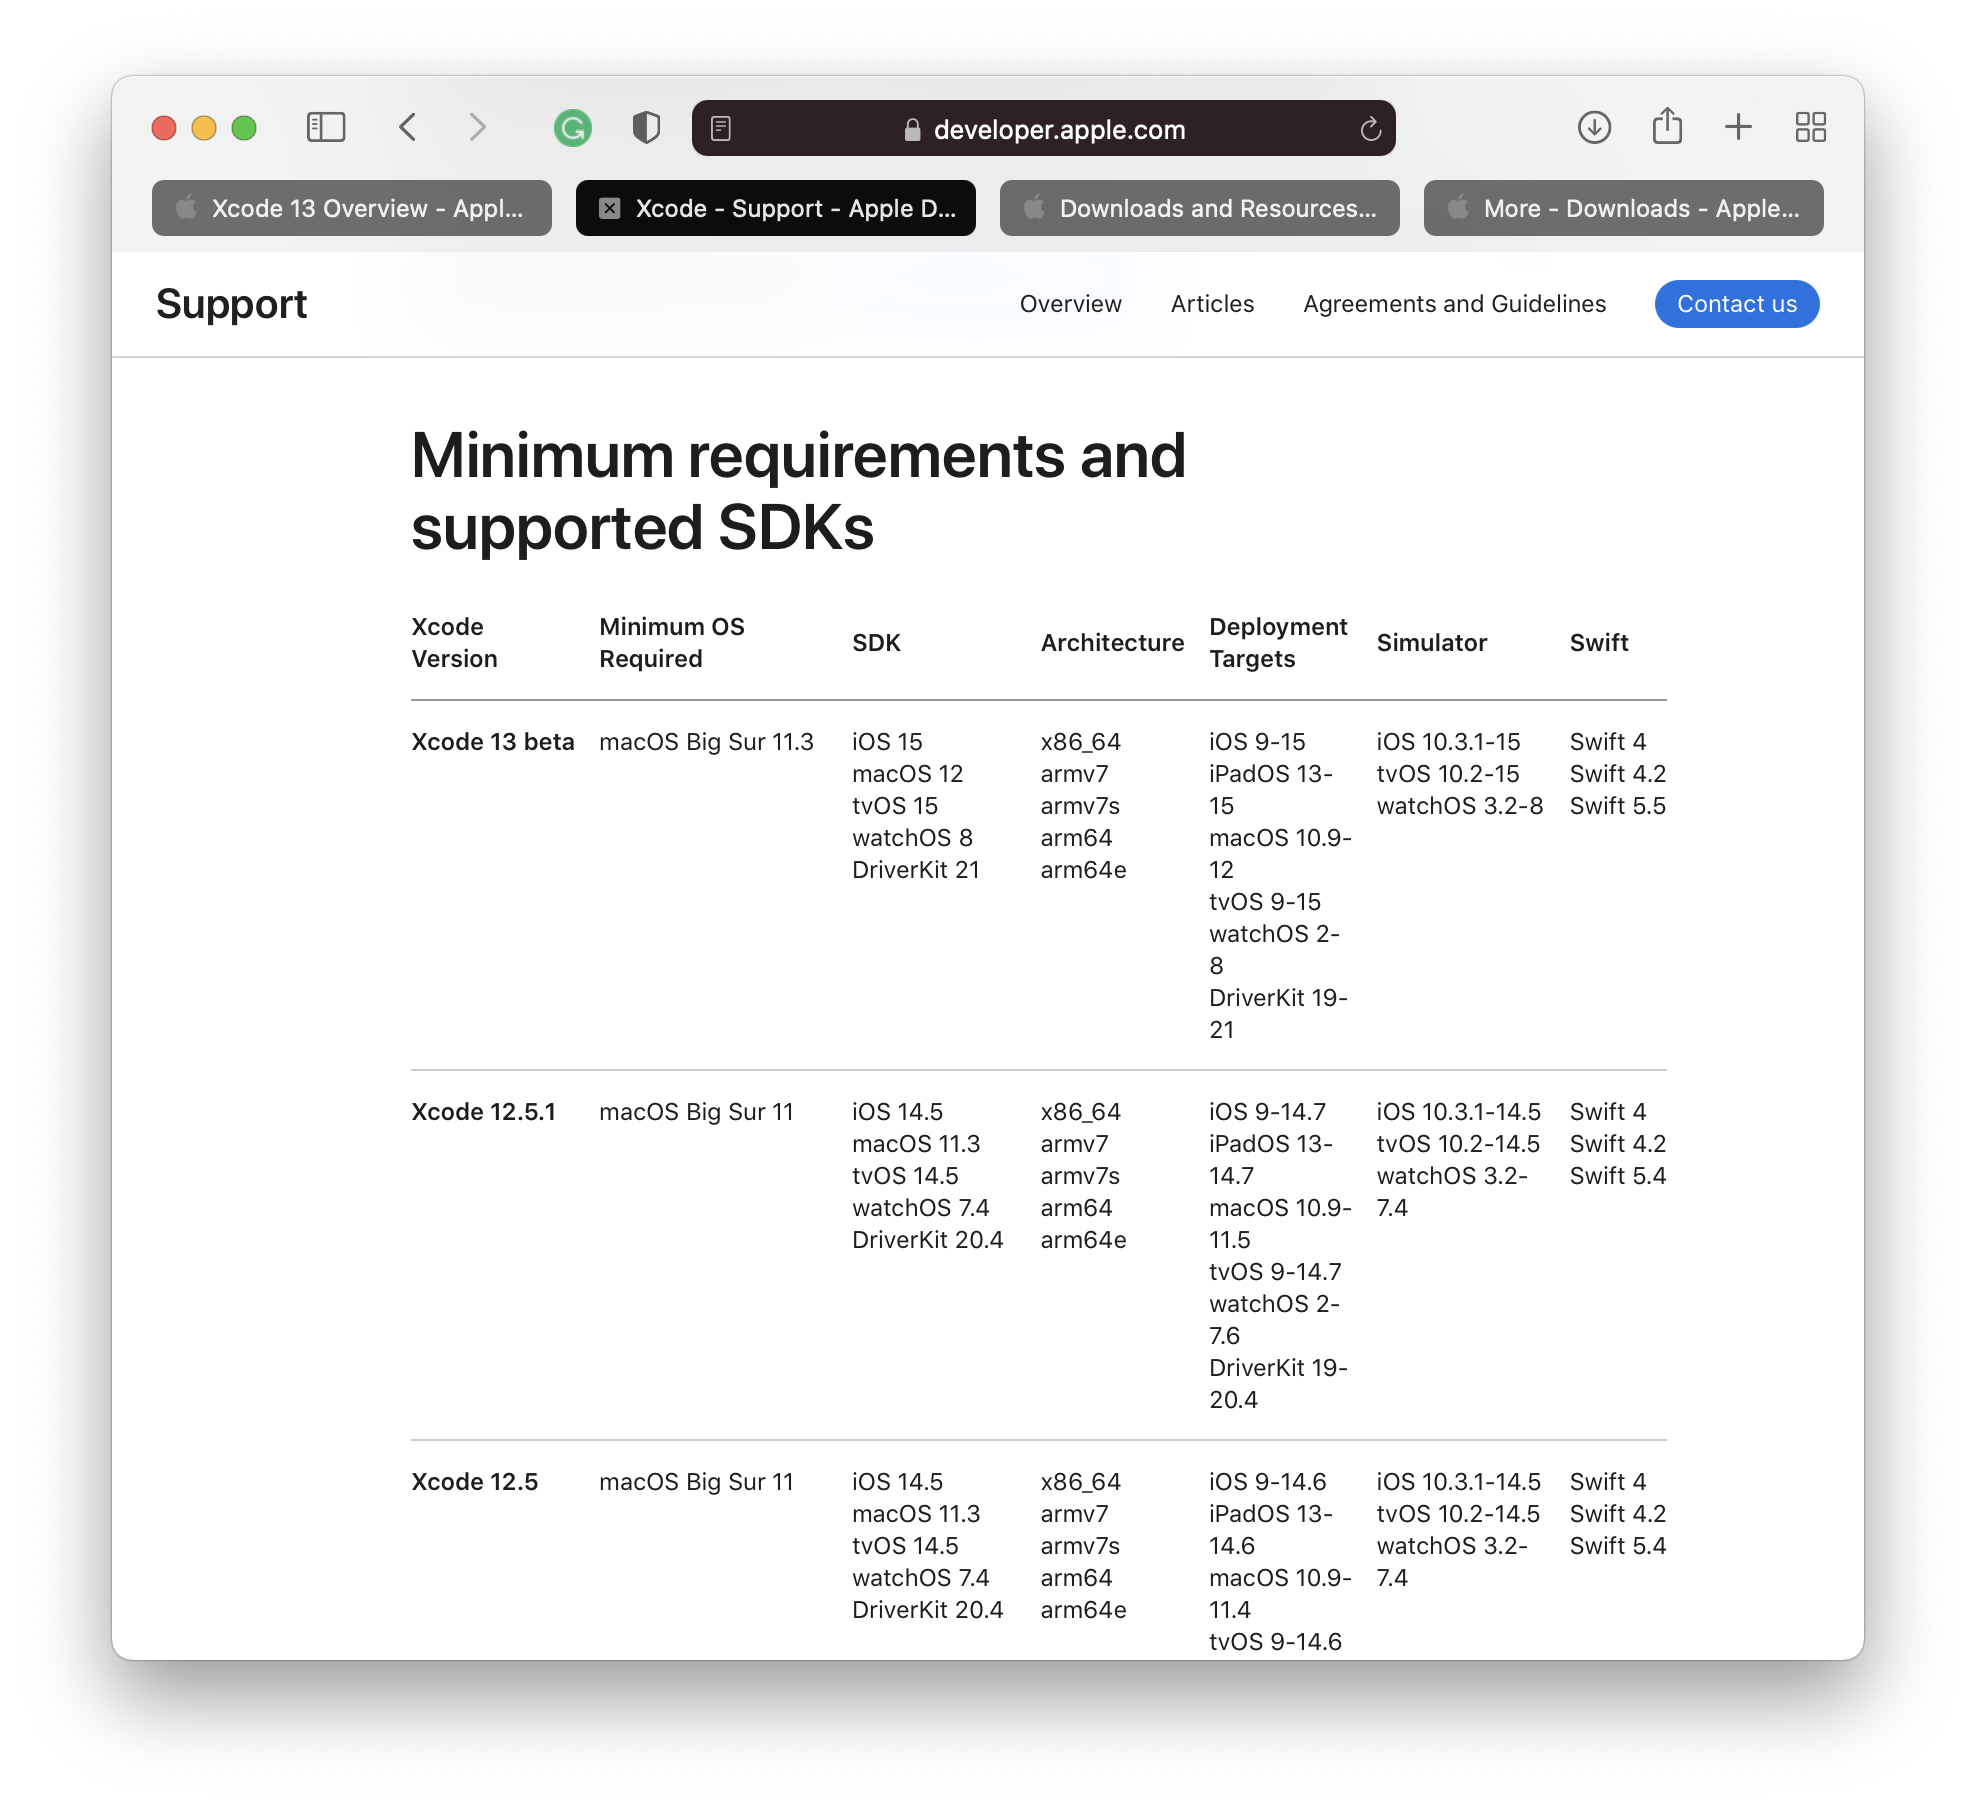The image size is (1976, 1808).
Task: Click the developer.apple.com address field
Action: pyautogui.click(x=1043, y=128)
